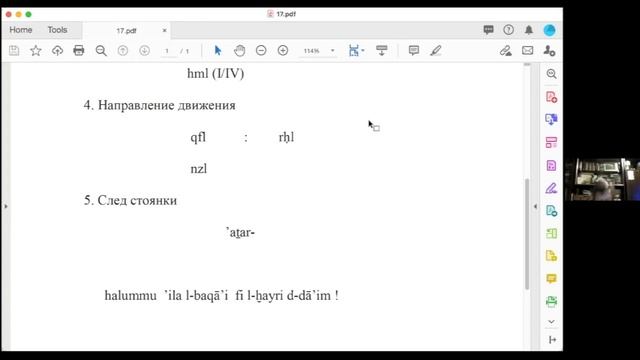Open the zoom level dropdown arrow
Viewport: 640px width, 360px height.
tap(333, 51)
